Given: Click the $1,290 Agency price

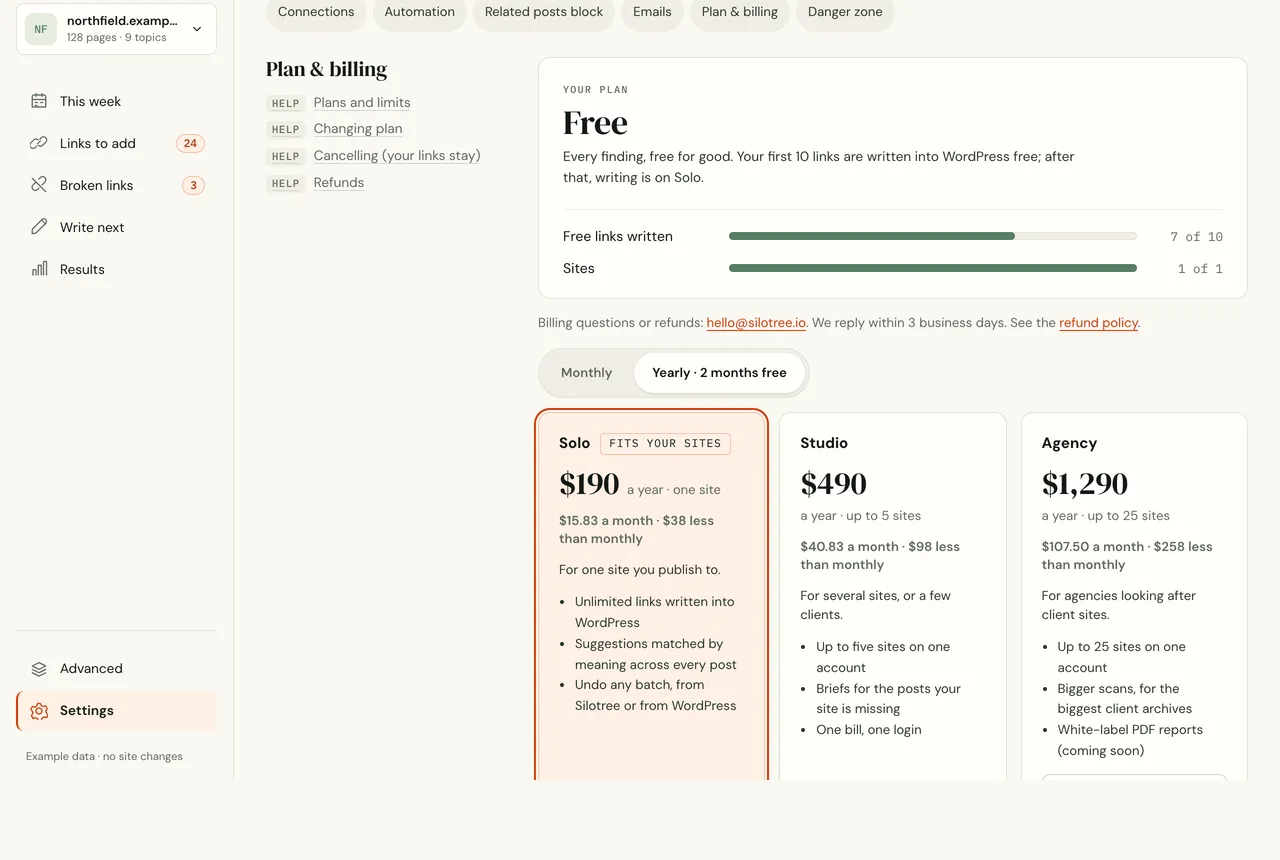Looking at the screenshot, I should click(1085, 484).
